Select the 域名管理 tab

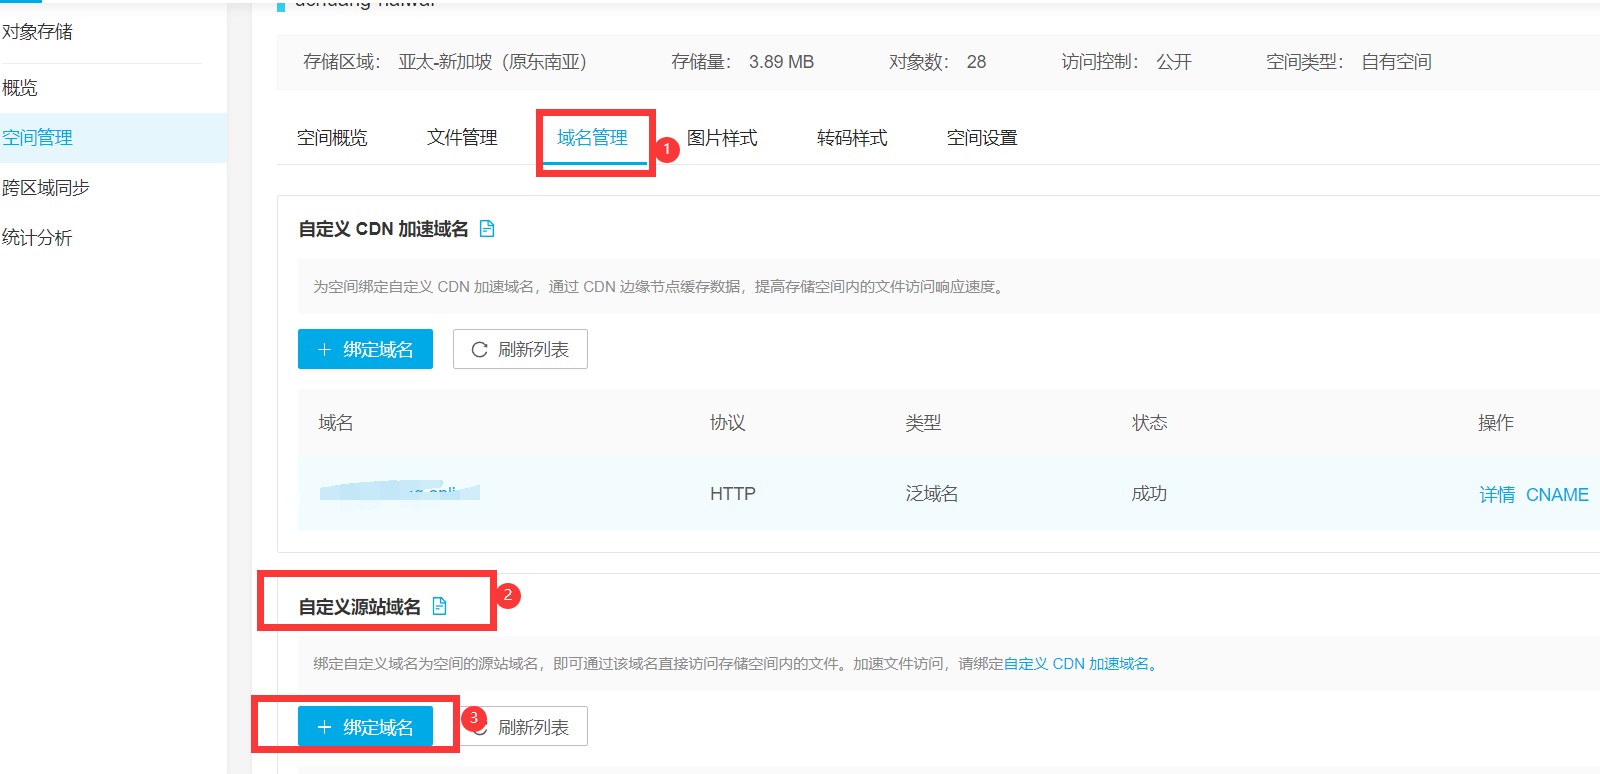pos(592,138)
